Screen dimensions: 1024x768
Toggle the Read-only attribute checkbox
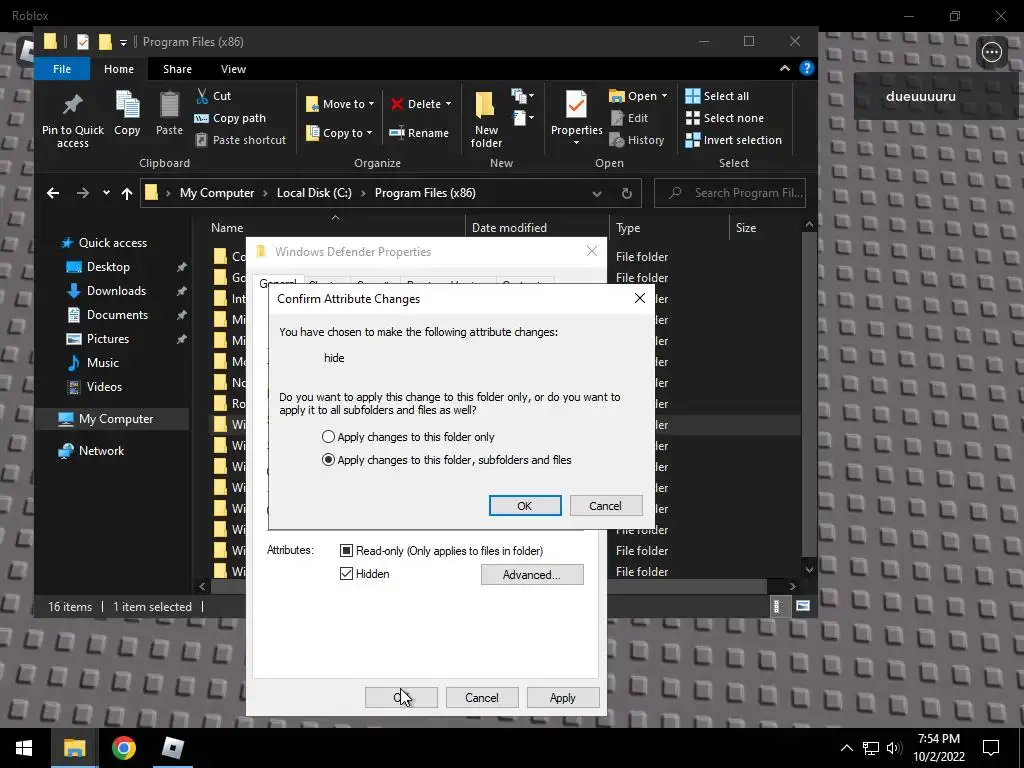(346, 551)
